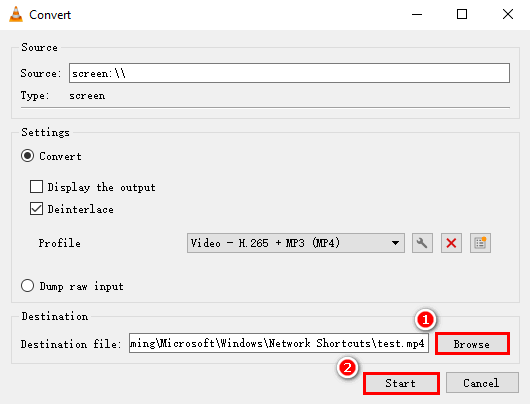Cancel the Convert dialog
Screen dimensions: 530x404
click(x=482, y=383)
